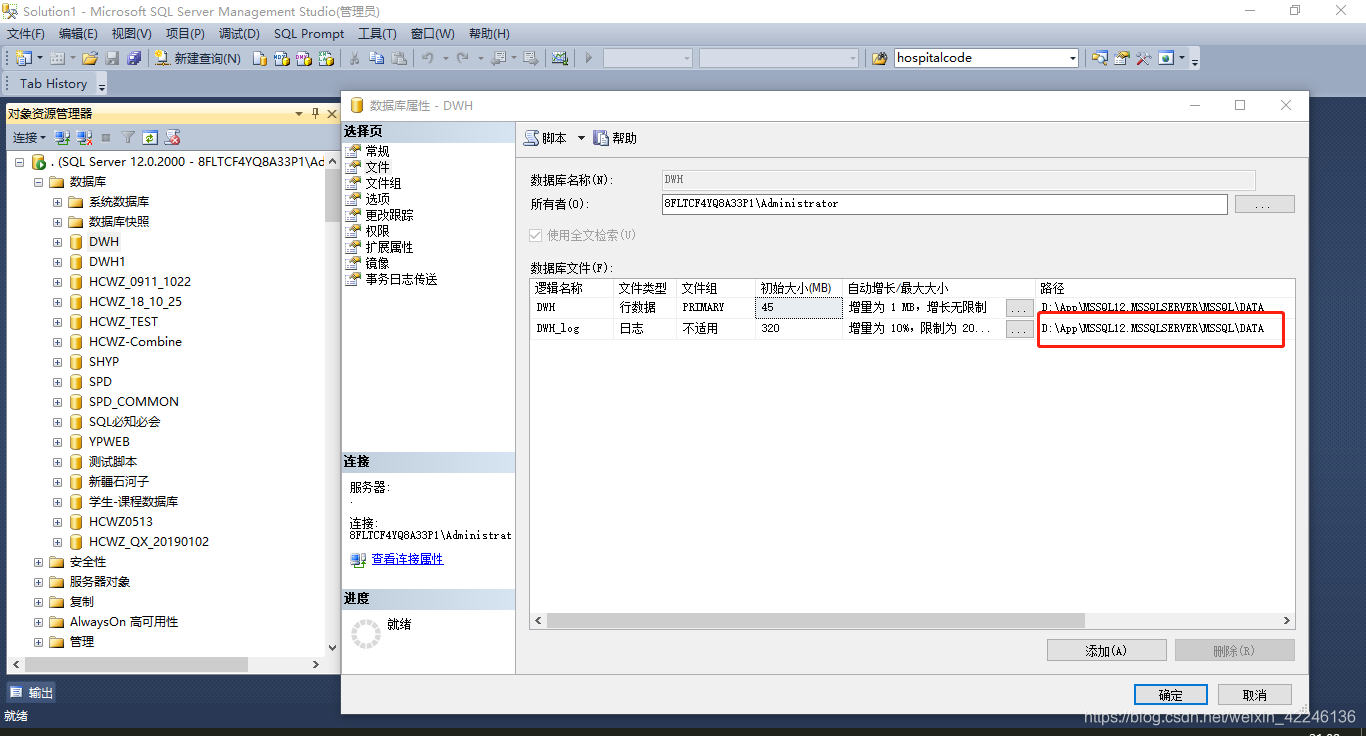
Task: Expand the SPD_COMMON database node
Action: pos(58,402)
